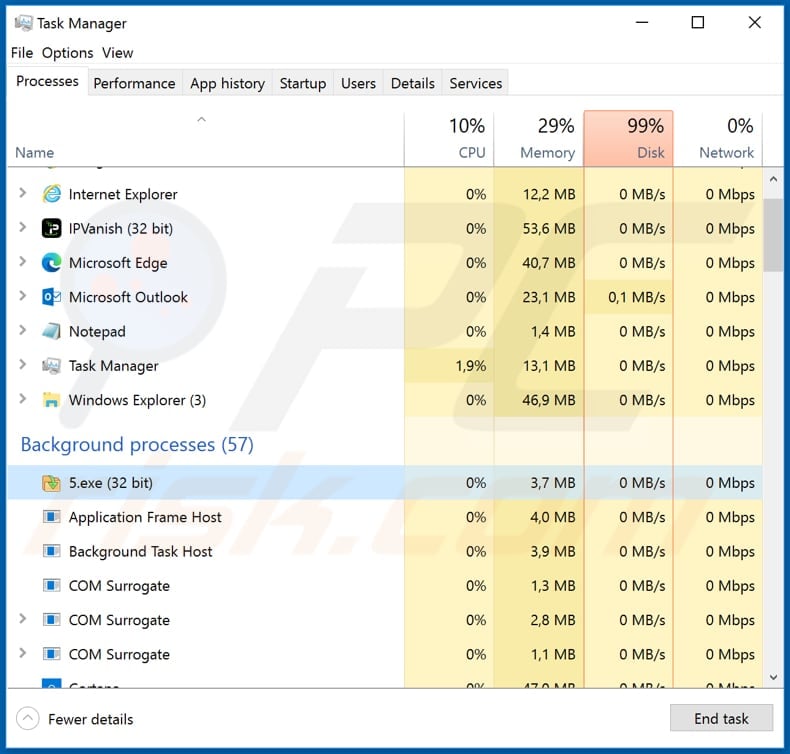
Task: Click the IPVanish process icon
Action: [x=51, y=228]
